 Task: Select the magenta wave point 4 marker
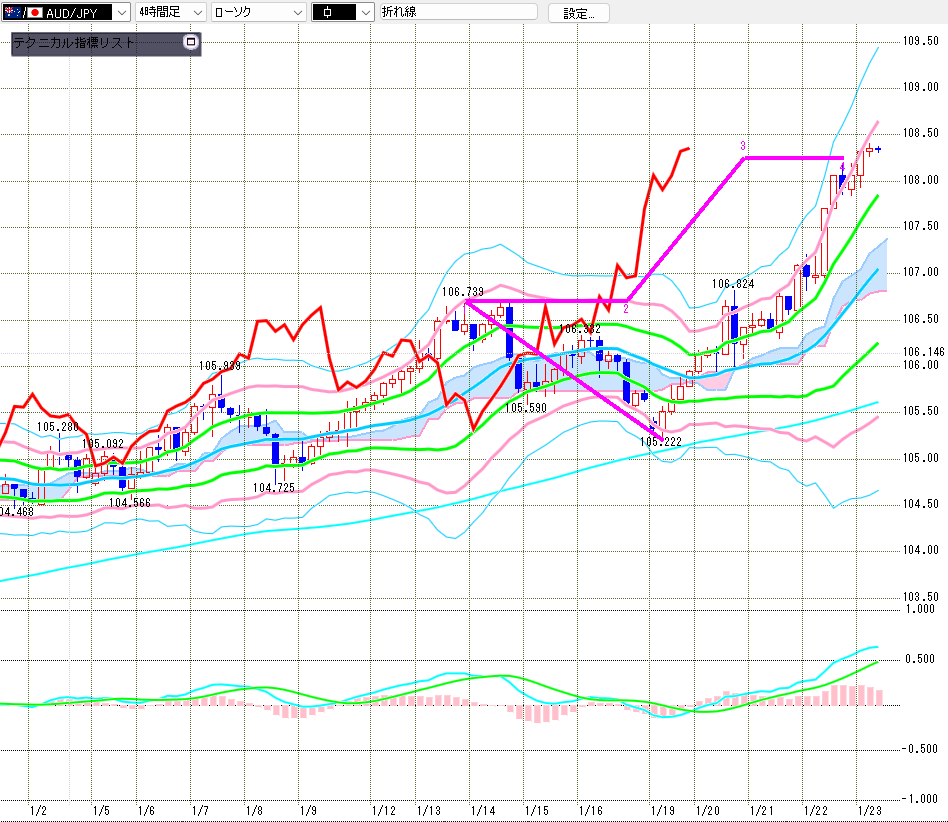point(842,167)
